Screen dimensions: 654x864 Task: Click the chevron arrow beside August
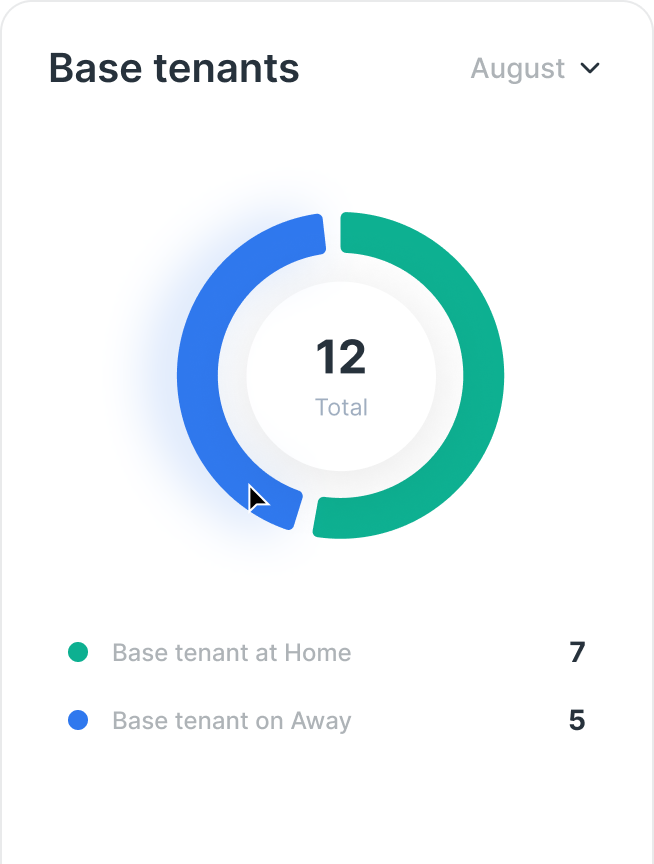(x=590, y=68)
